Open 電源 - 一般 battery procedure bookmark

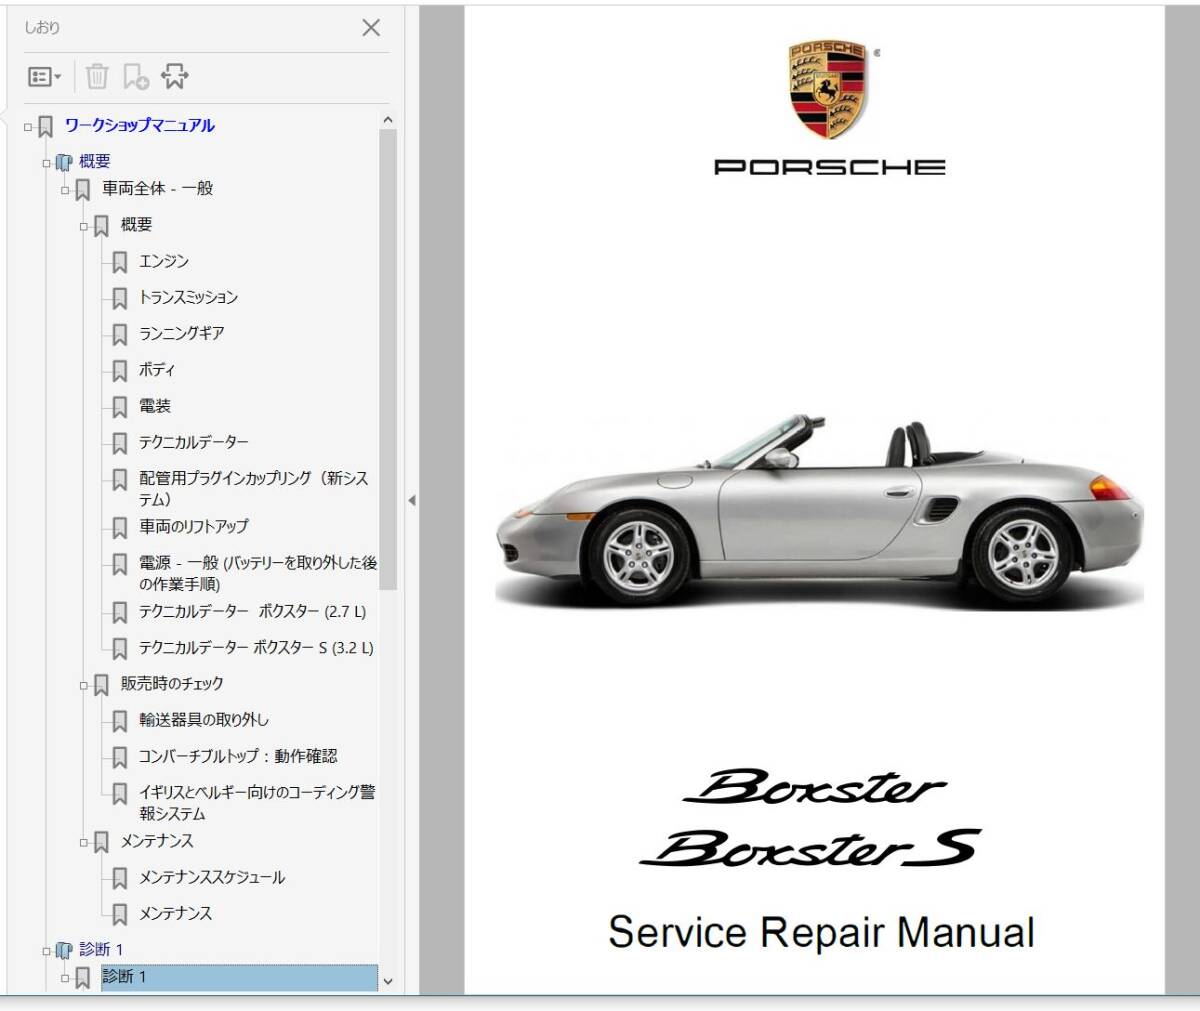click(258, 573)
